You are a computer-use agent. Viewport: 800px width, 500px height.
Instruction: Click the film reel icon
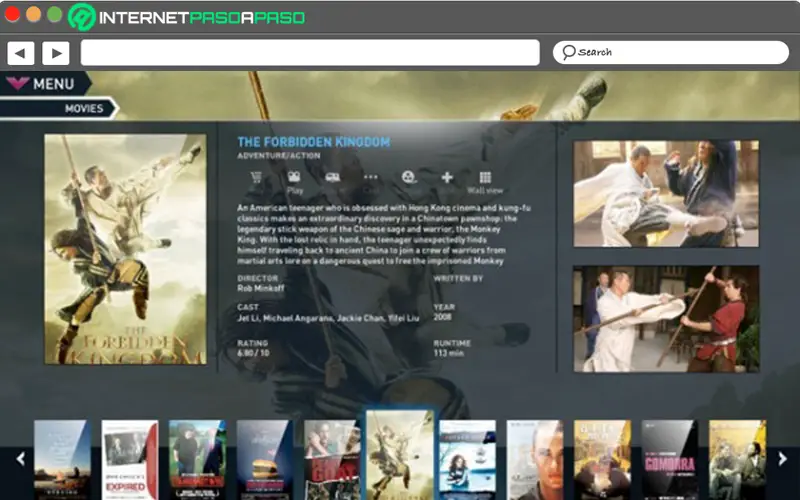[409, 177]
